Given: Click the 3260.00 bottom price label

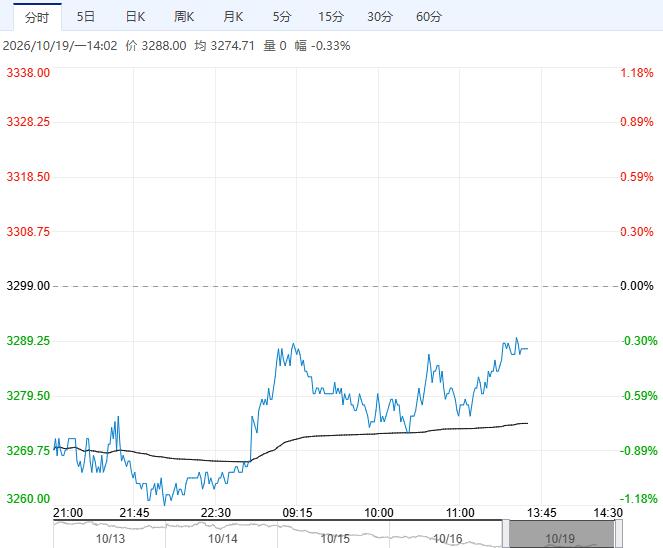Looking at the screenshot, I should coord(28,499).
